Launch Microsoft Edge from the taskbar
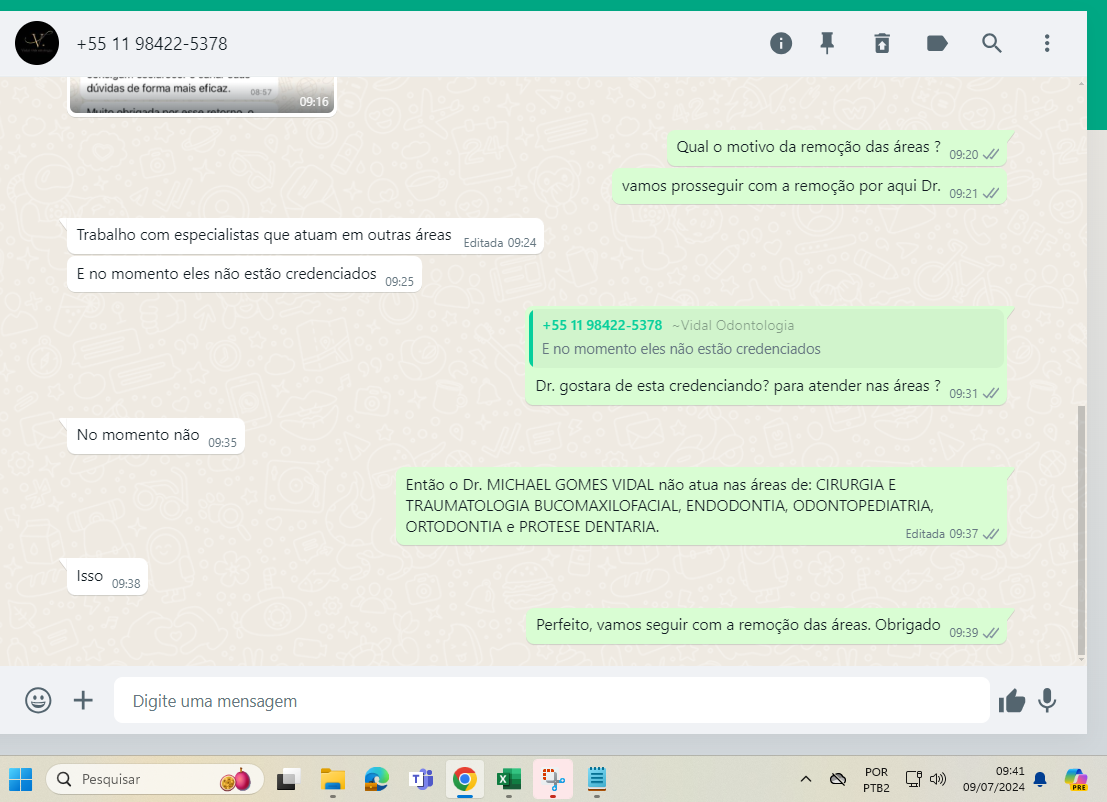1107x802 pixels. 376,779
